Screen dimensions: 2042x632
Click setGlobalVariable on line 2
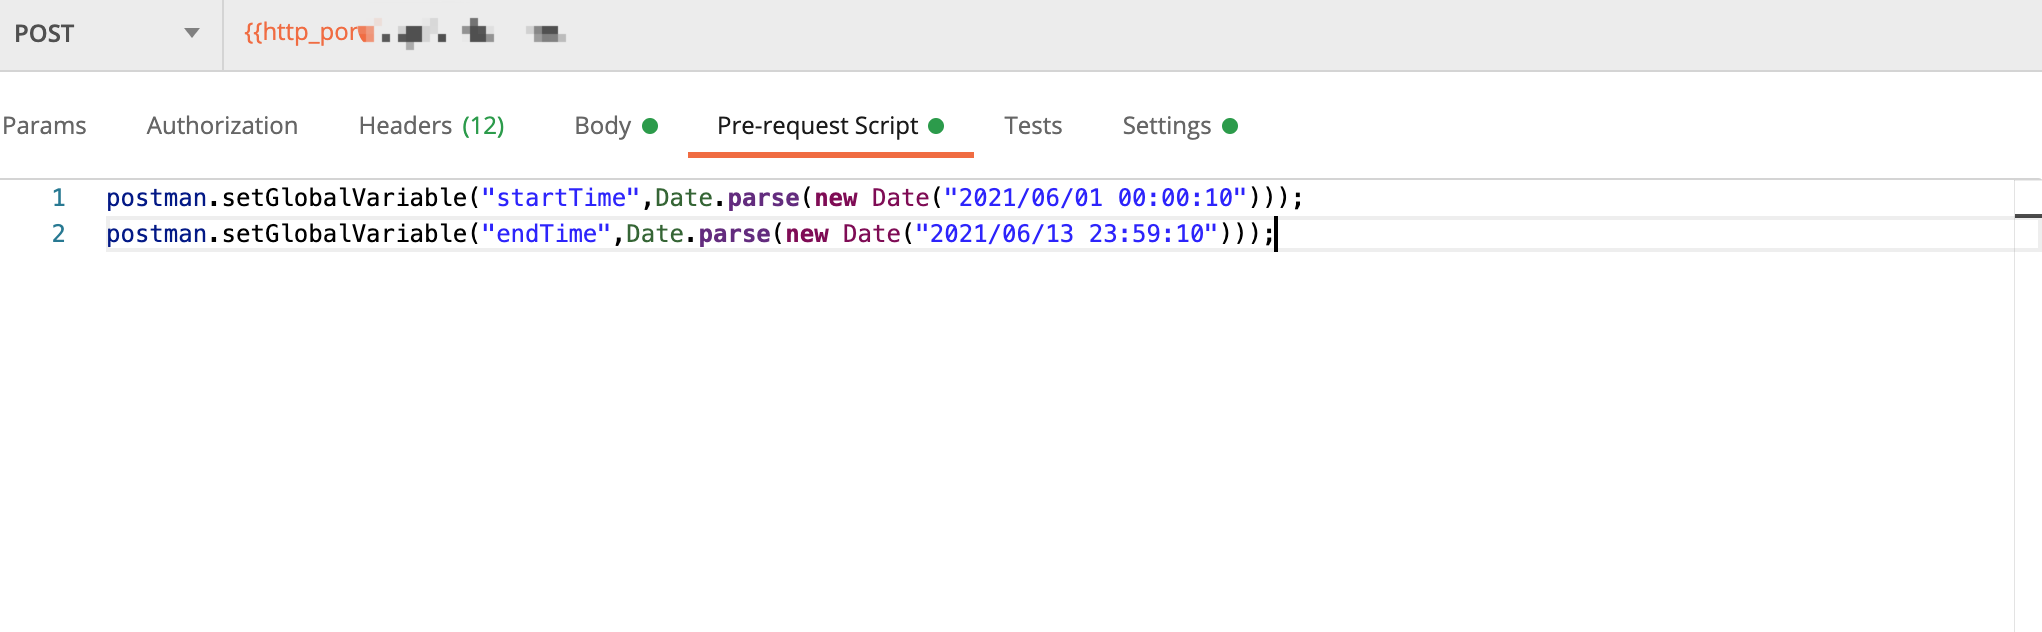click(344, 234)
